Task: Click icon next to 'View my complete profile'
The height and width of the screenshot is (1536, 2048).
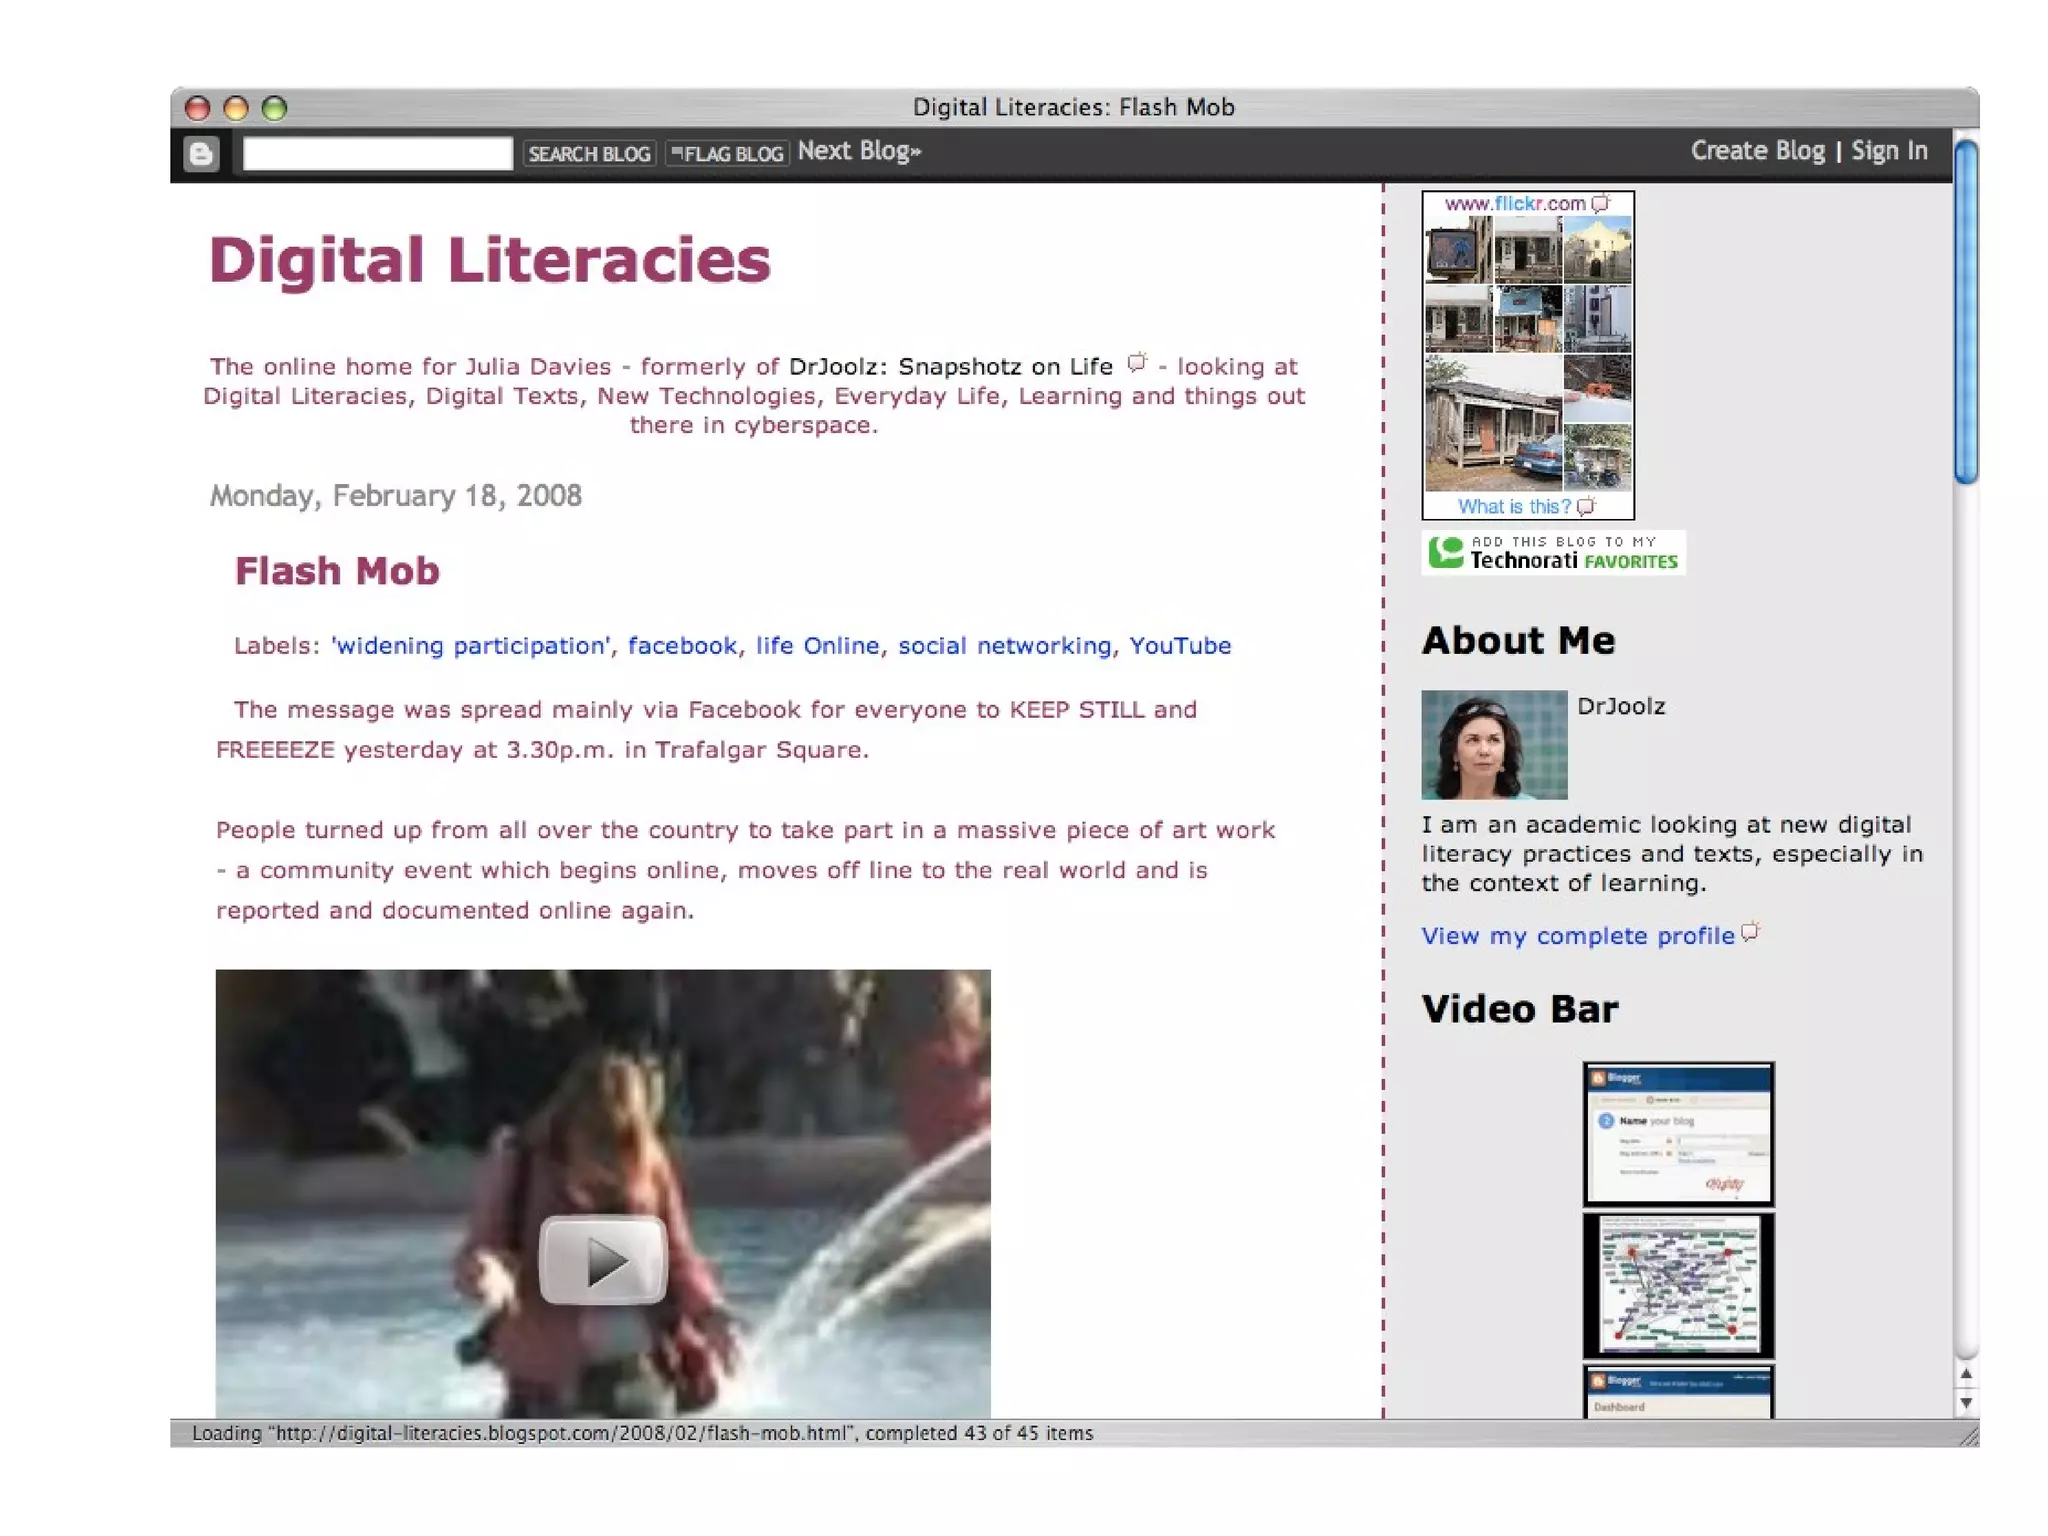Action: coord(1749,932)
